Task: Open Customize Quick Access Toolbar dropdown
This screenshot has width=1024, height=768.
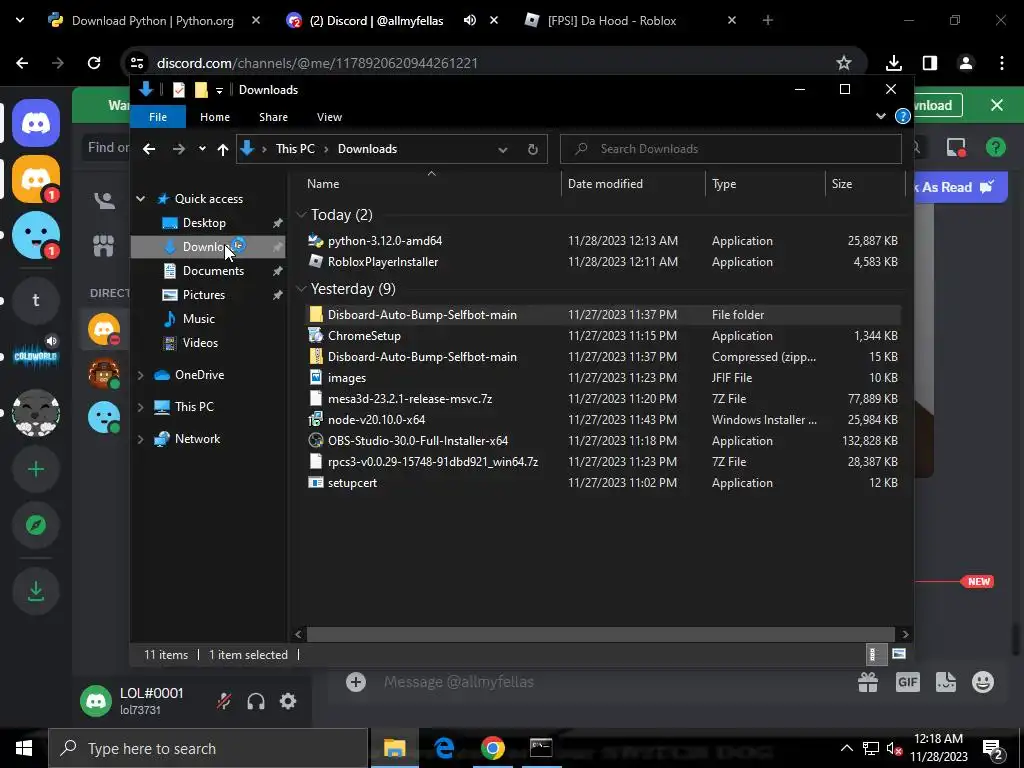Action: point(219,90)
